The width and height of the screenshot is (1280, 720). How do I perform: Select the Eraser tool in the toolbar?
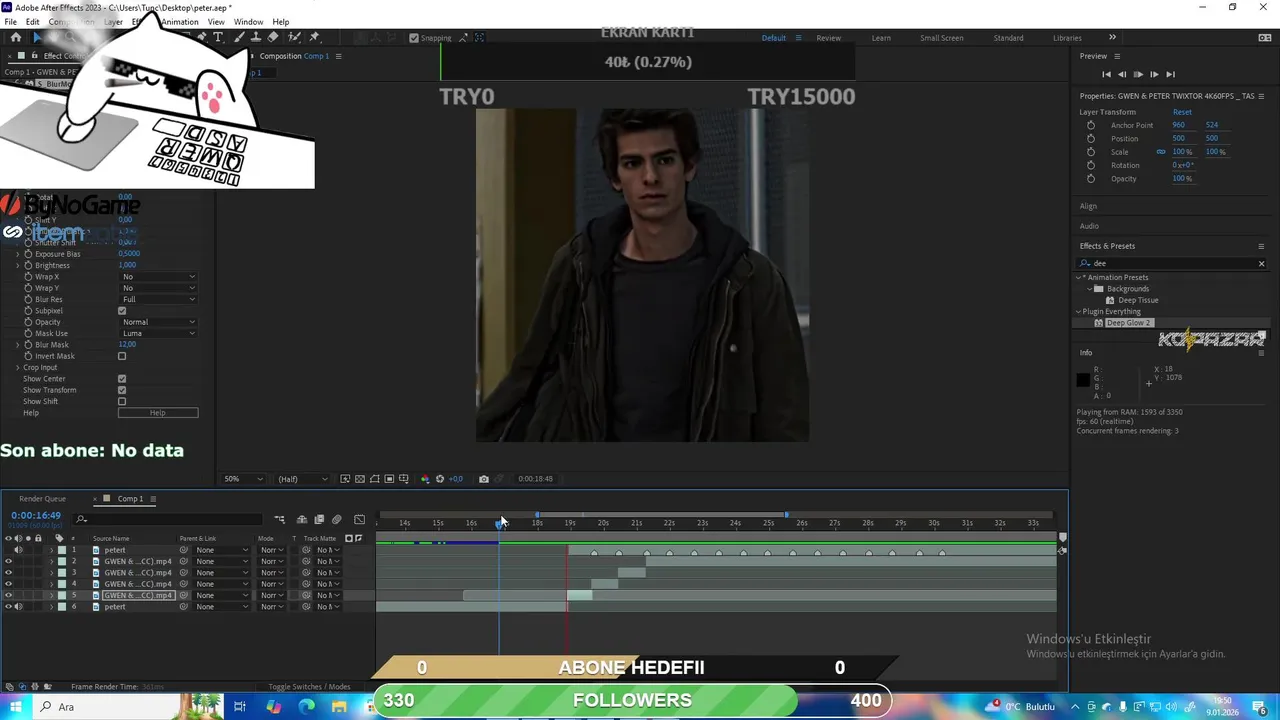272,38
